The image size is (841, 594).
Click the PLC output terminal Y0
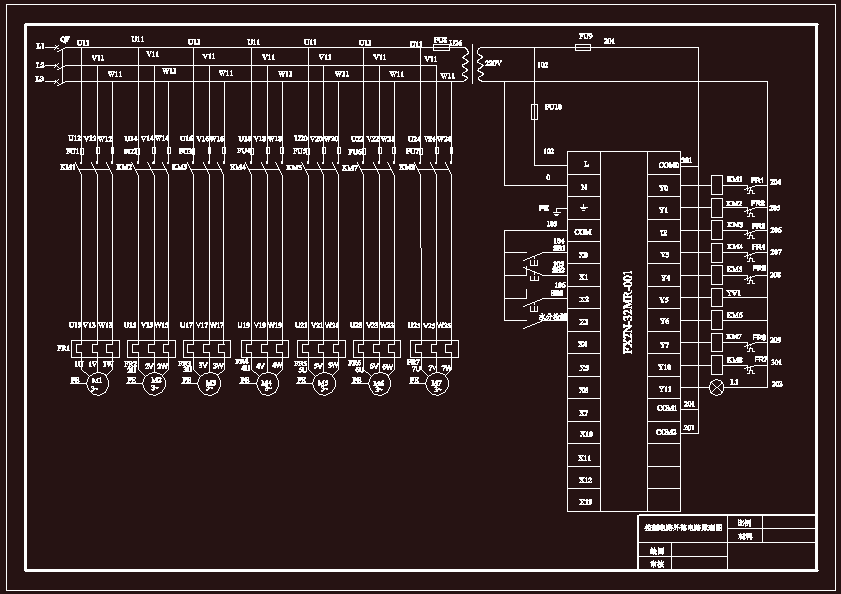coord(664,188)
